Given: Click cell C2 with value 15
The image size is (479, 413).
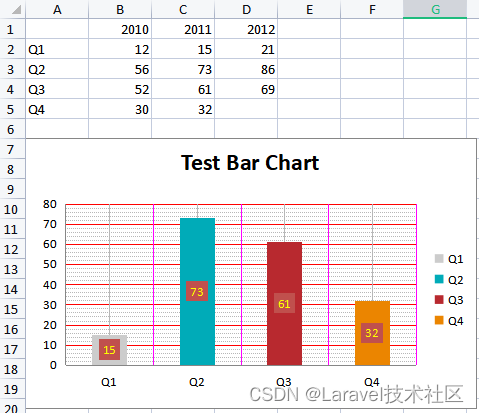Looking at the screenshot, I should click(183, 49).
